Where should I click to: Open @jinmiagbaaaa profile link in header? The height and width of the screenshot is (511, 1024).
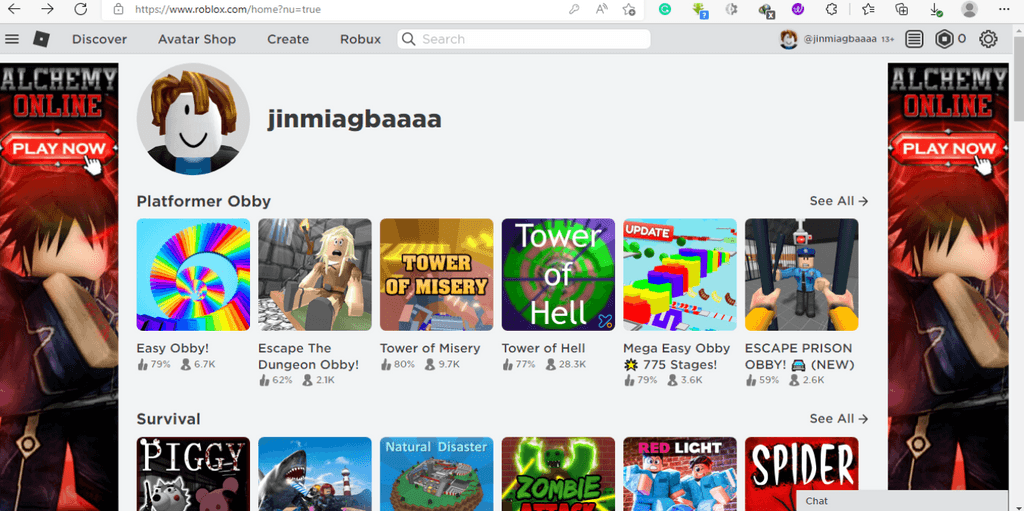point(840,39)
